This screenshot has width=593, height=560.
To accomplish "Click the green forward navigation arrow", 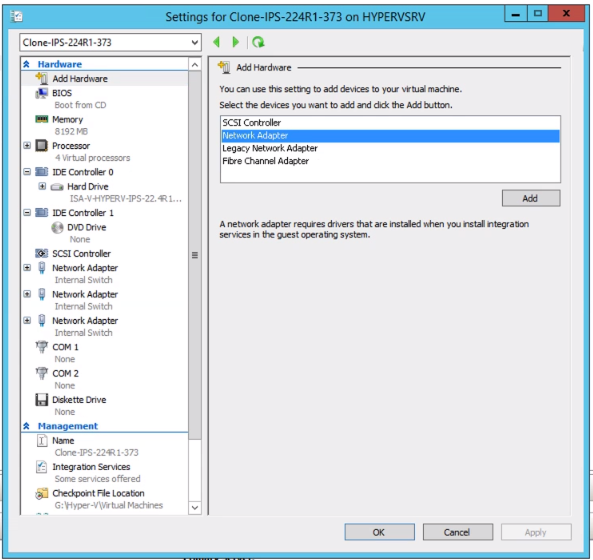I will point(236,42).
